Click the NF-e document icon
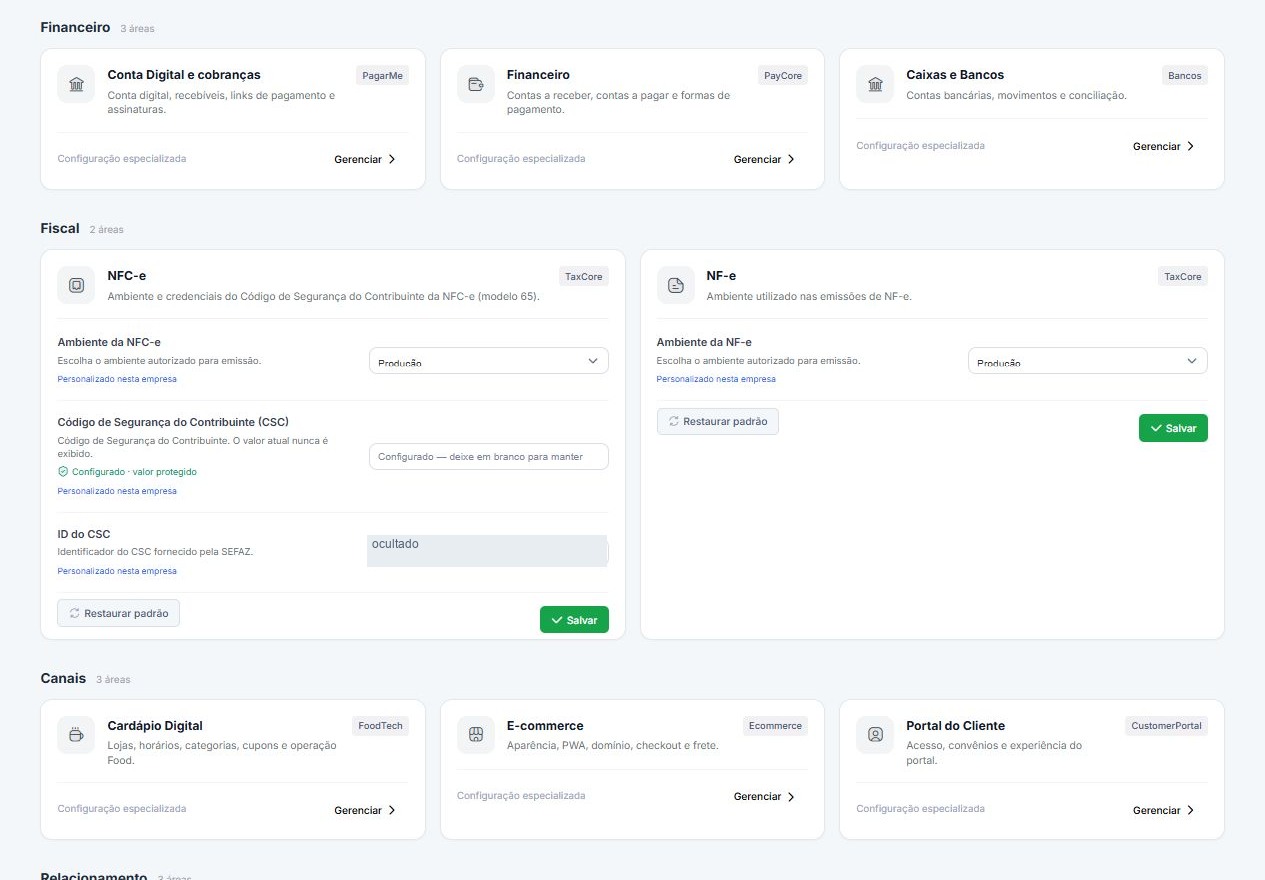This screenshot has height=880, width=1265. tap(675, 285)
